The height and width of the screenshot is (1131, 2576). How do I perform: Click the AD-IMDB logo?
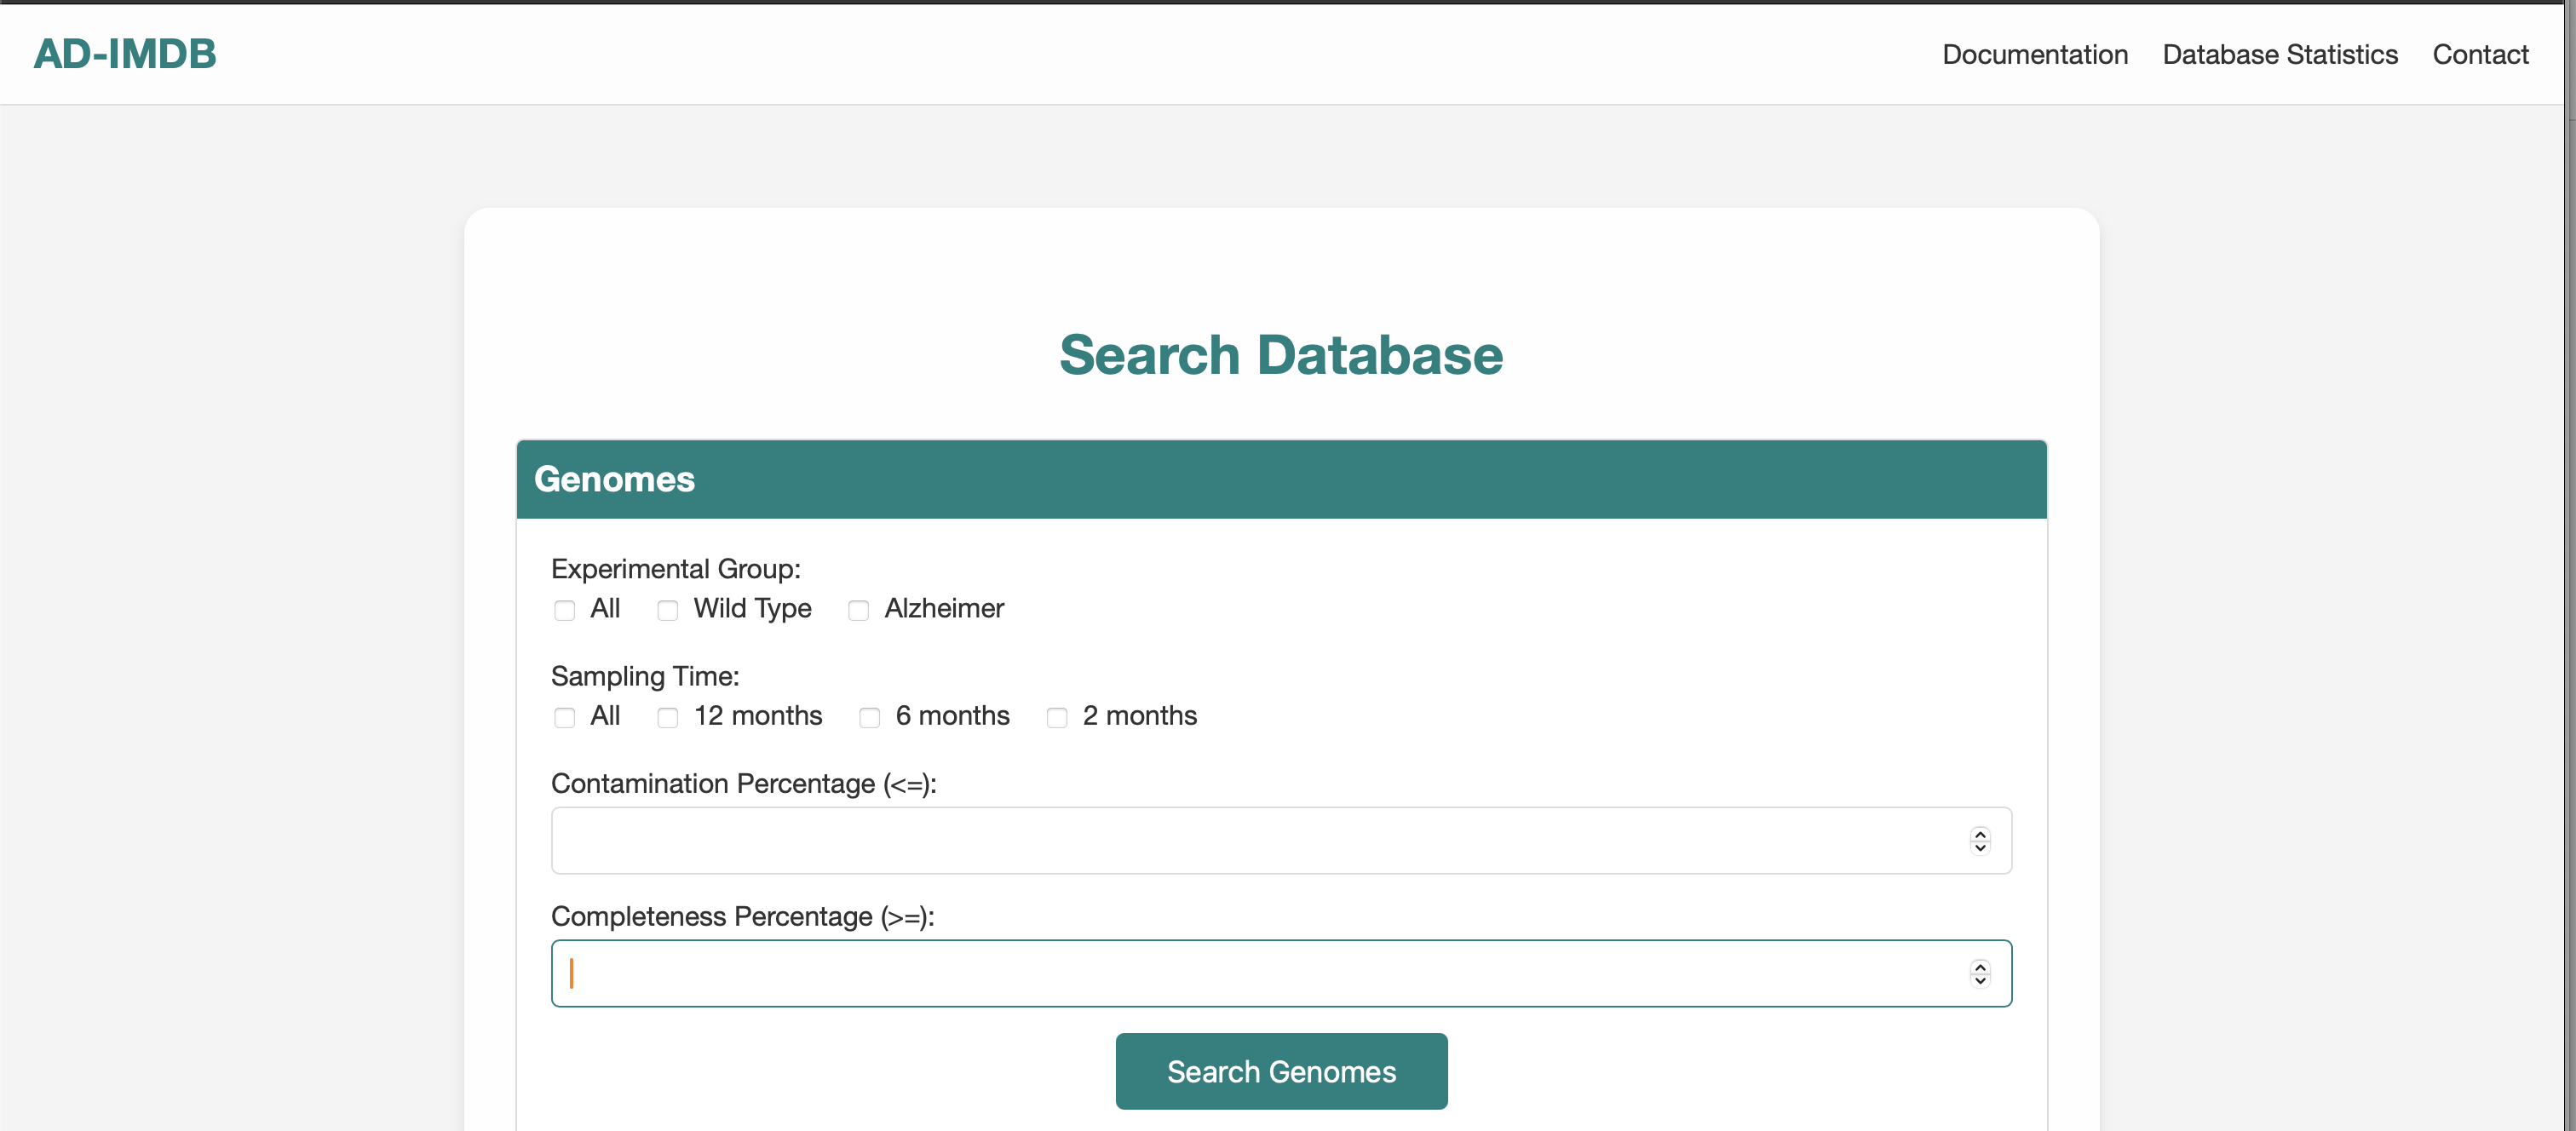pos(124,53)
